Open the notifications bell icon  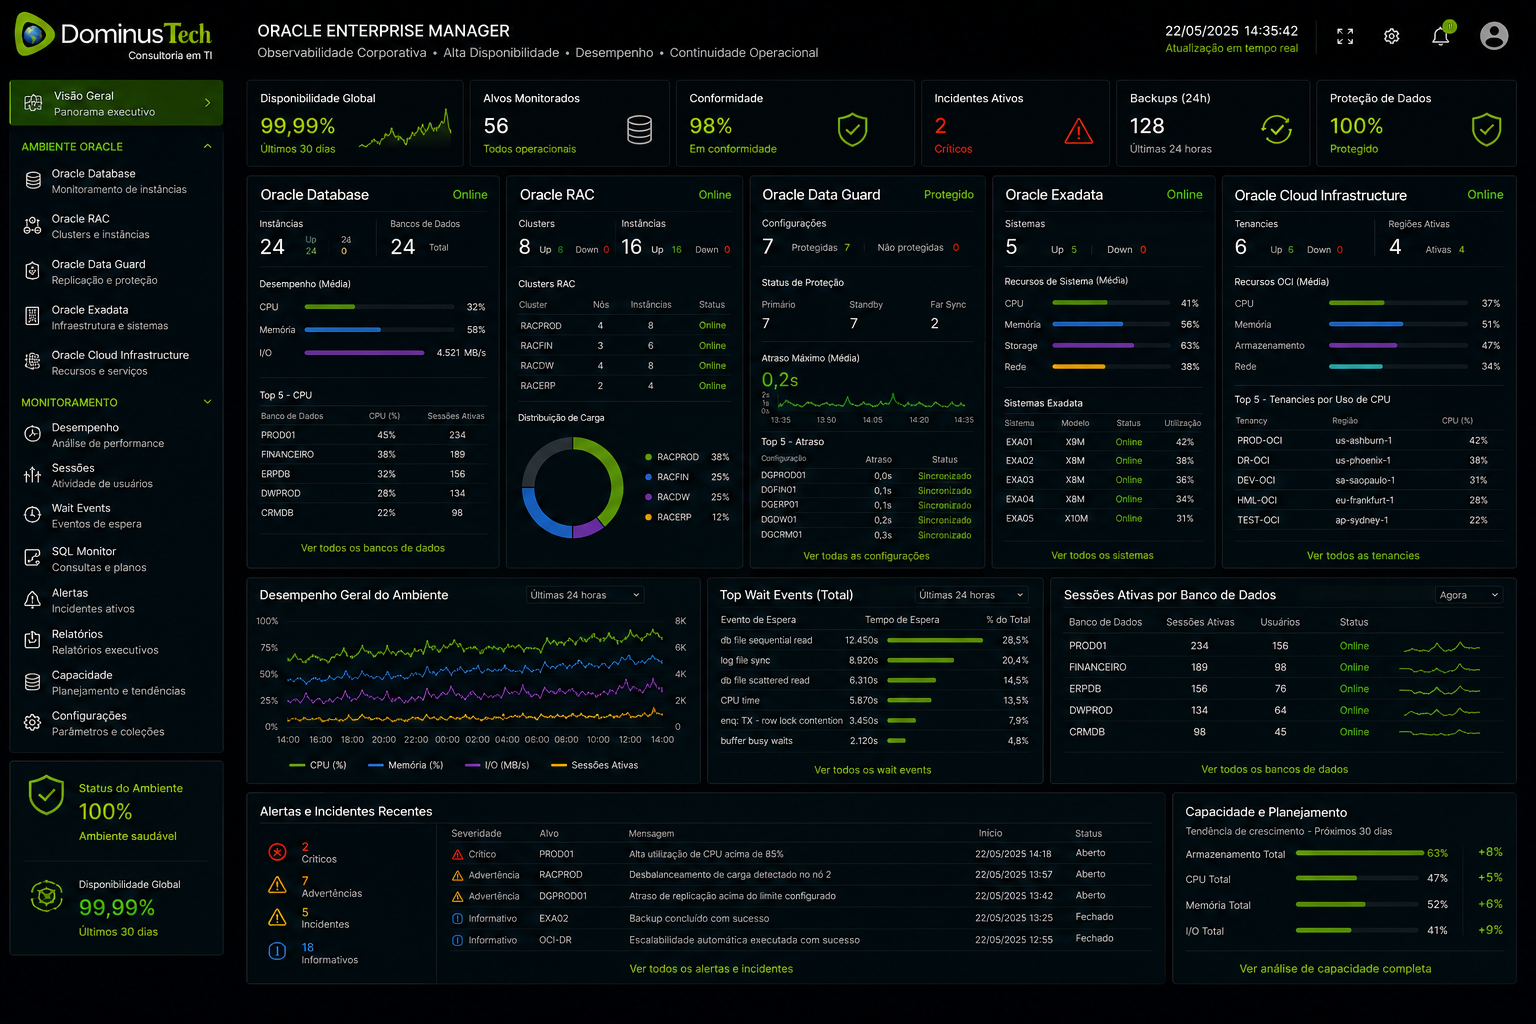(1441, 36)
